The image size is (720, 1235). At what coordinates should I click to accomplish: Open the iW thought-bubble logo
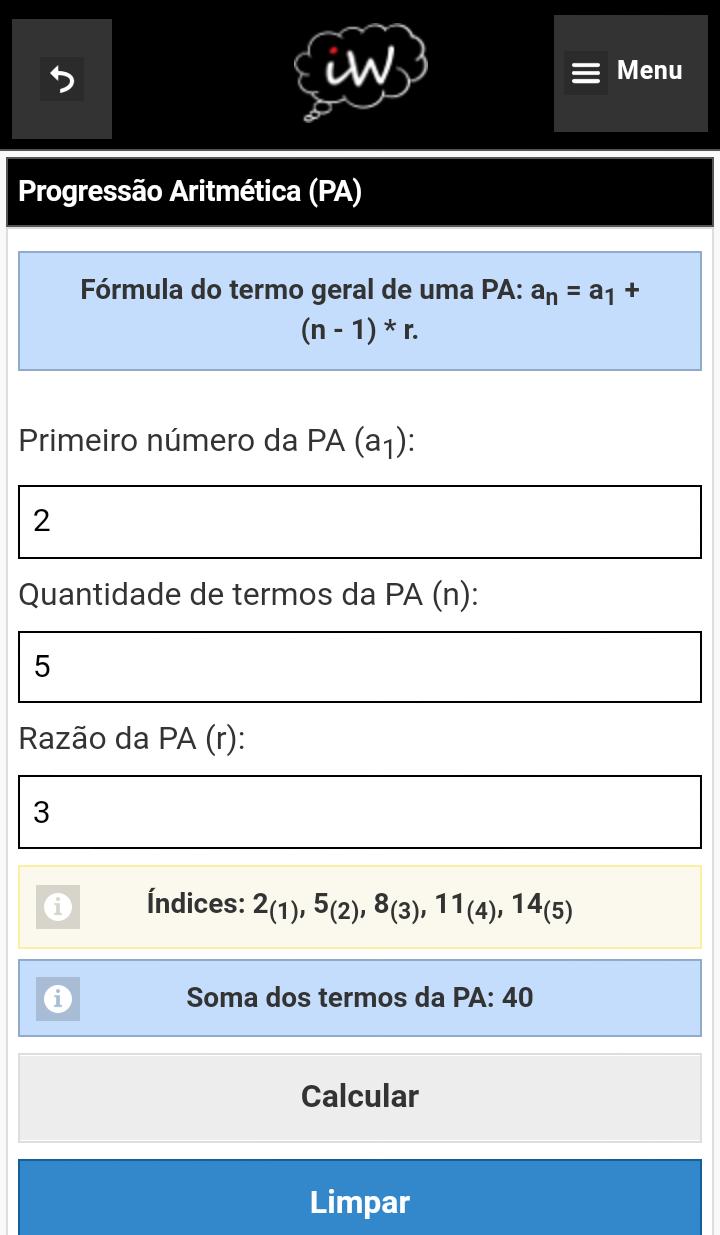360,72
